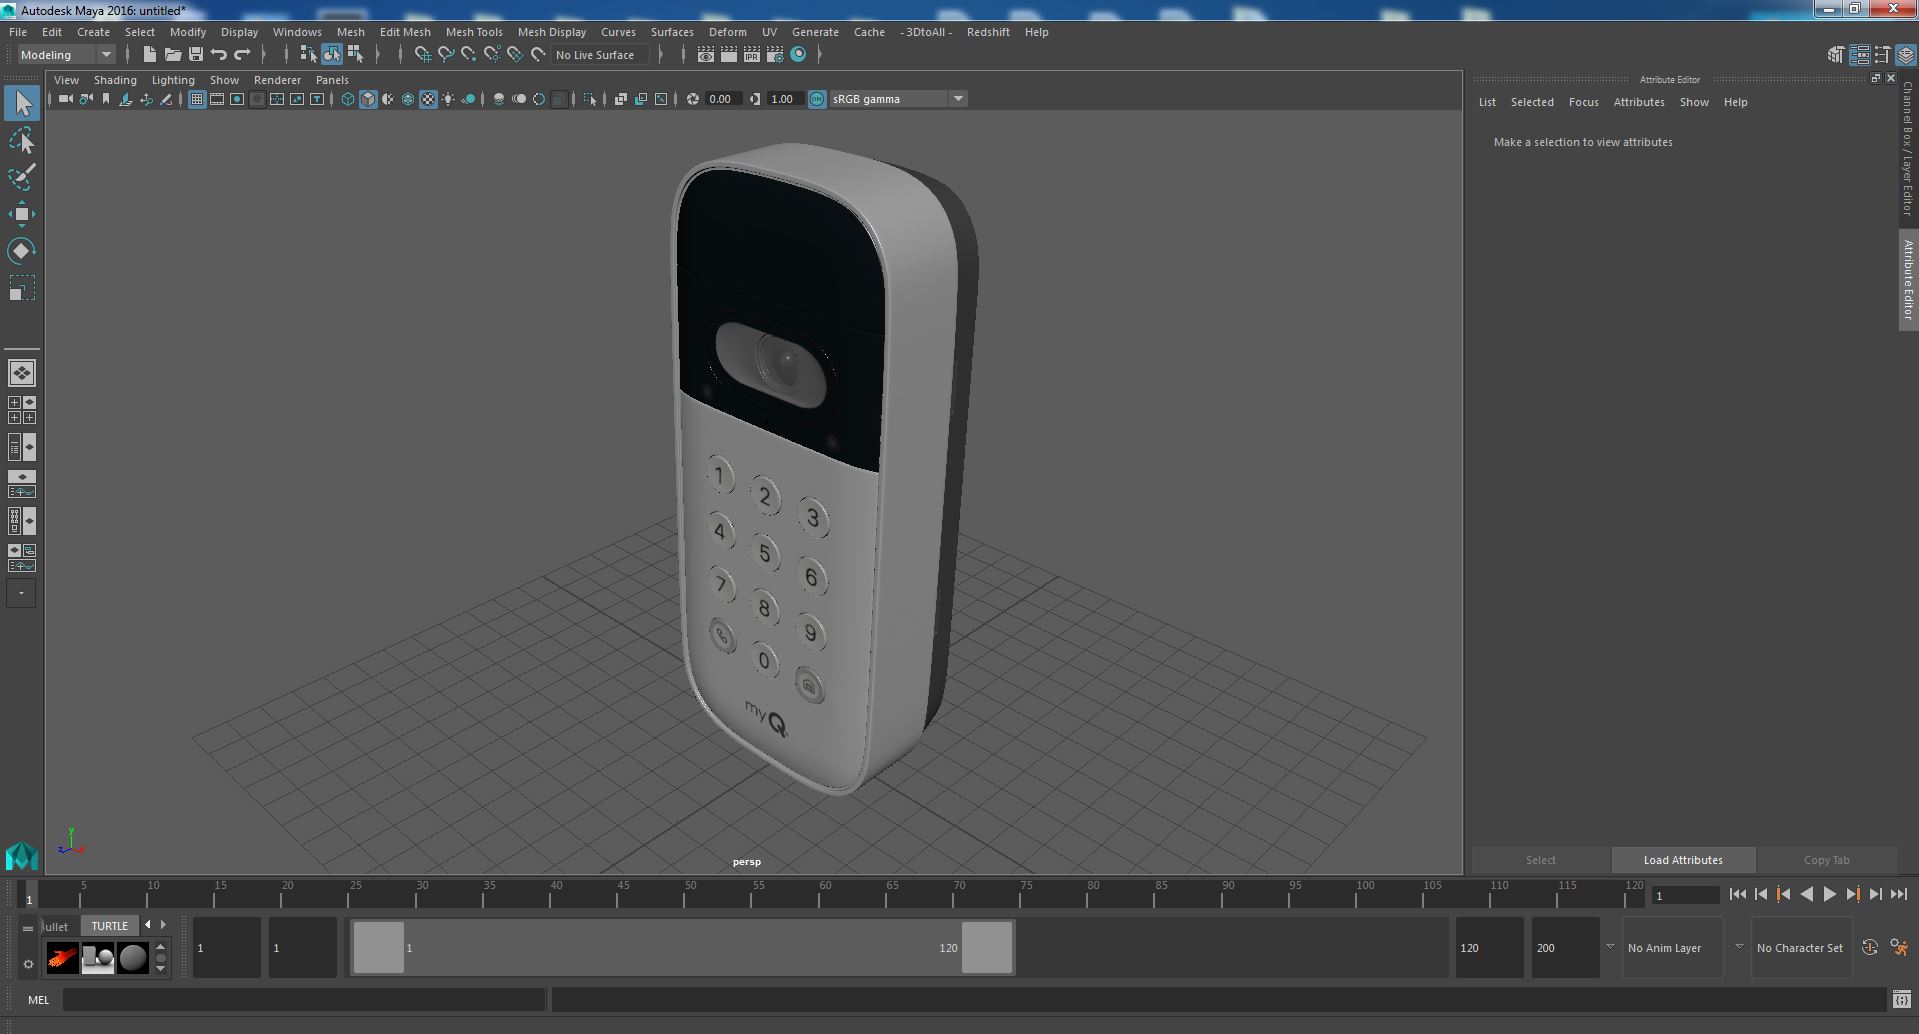Open the Redshift menu
1919x1034 pixels.
pyautogui.click(x=988, y=32)
